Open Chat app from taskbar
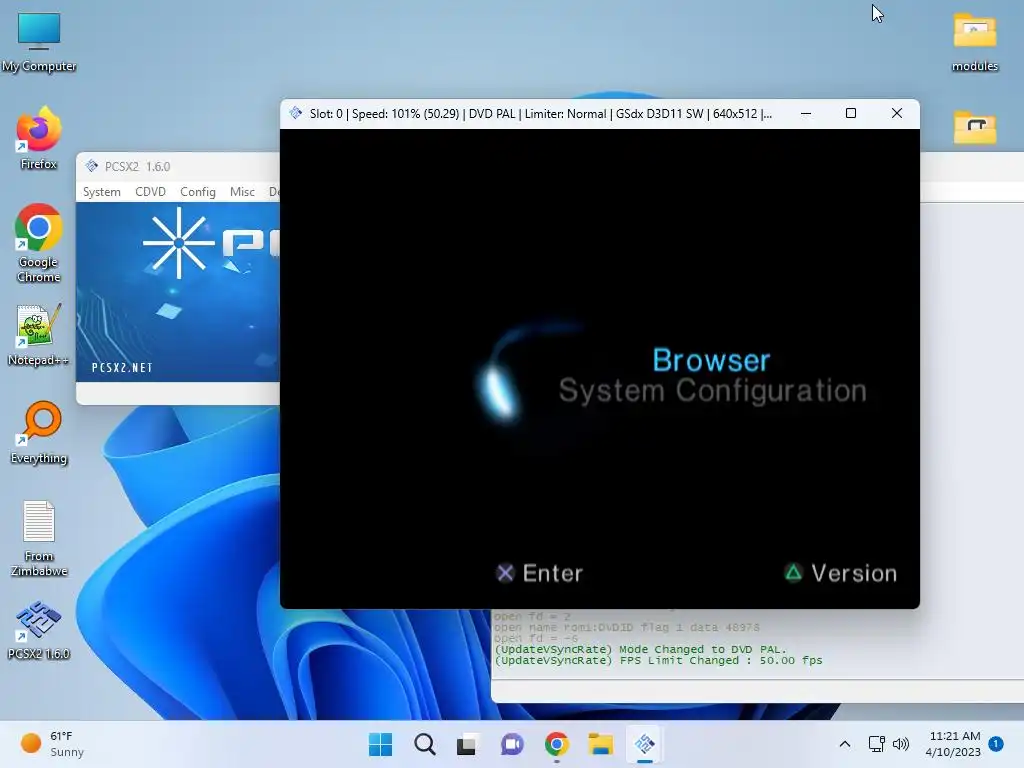The height and width of the screenshot is (768, 1024). point(512,744)
